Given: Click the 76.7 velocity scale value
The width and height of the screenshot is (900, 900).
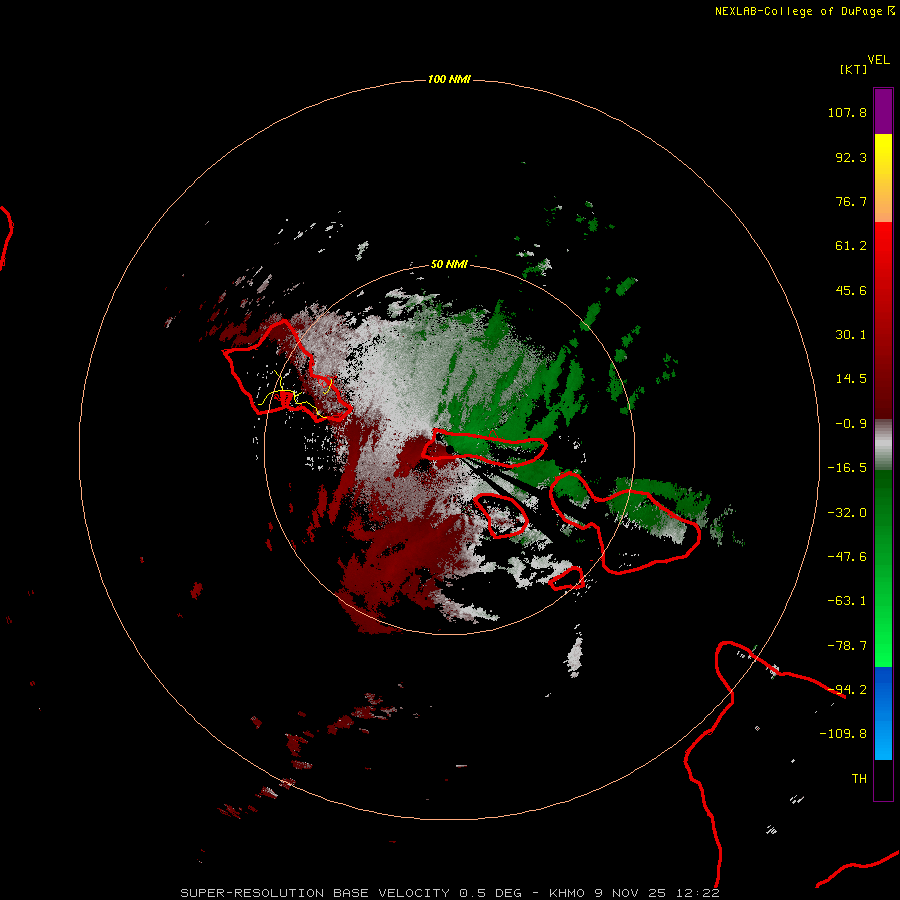Looking at the screenshot, I should pyautogui.click(x=851, y=201).
